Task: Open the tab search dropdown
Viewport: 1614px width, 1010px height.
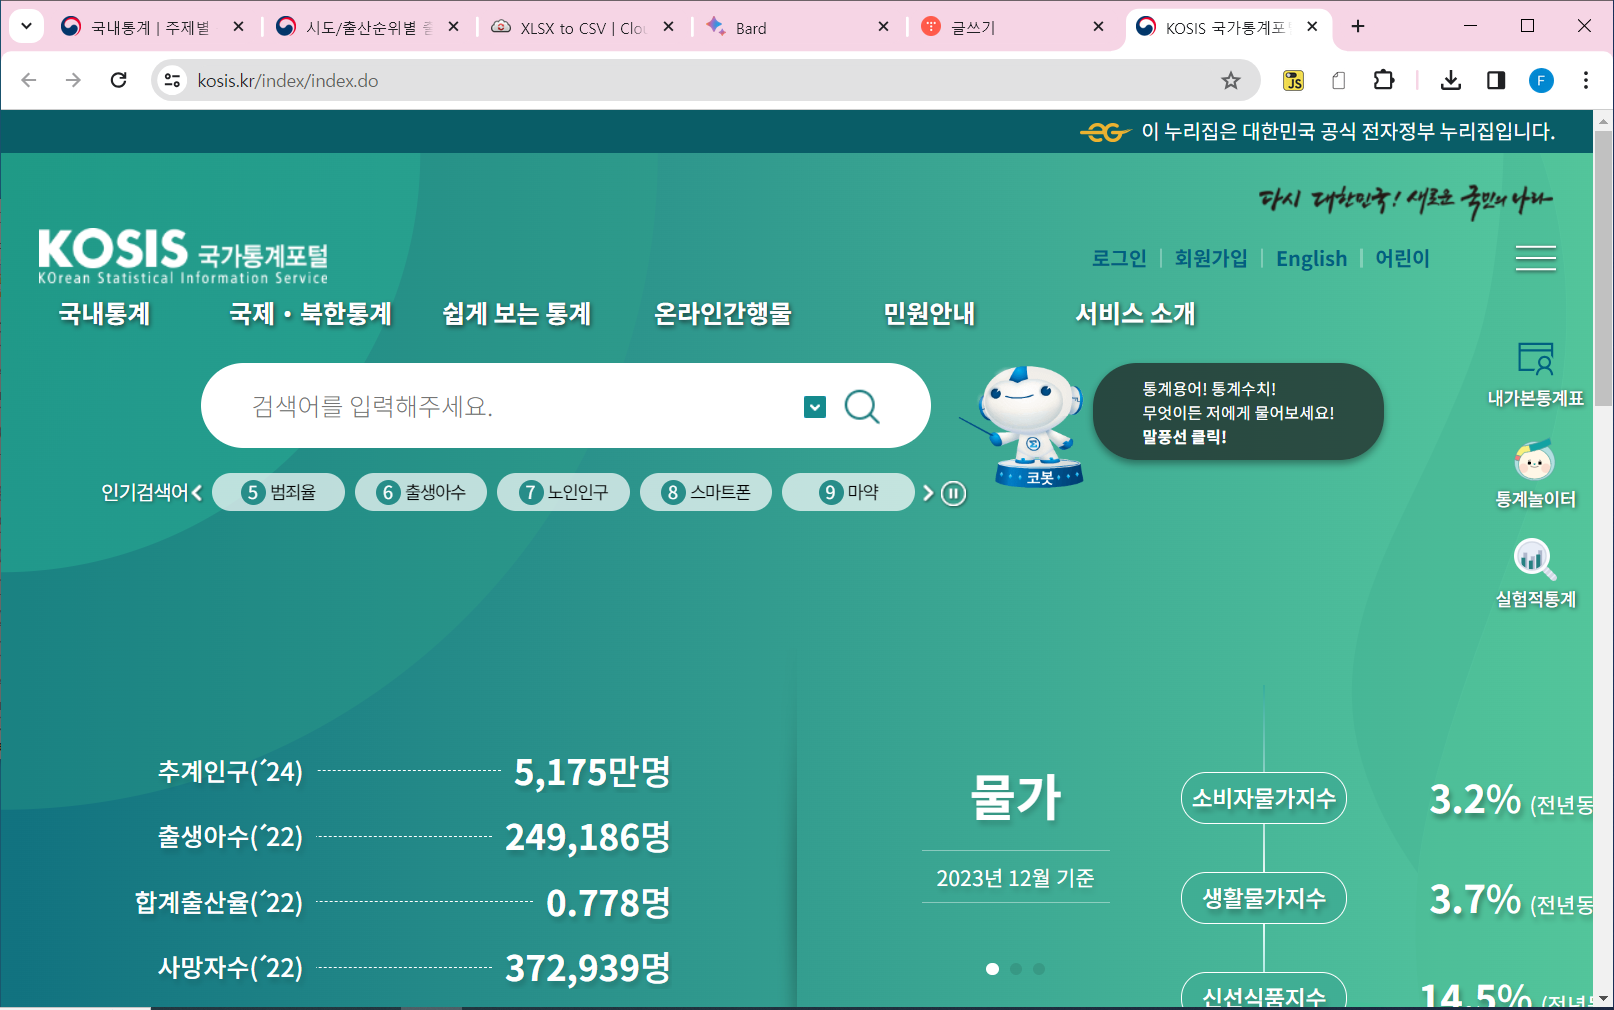Action: [26, 27]
